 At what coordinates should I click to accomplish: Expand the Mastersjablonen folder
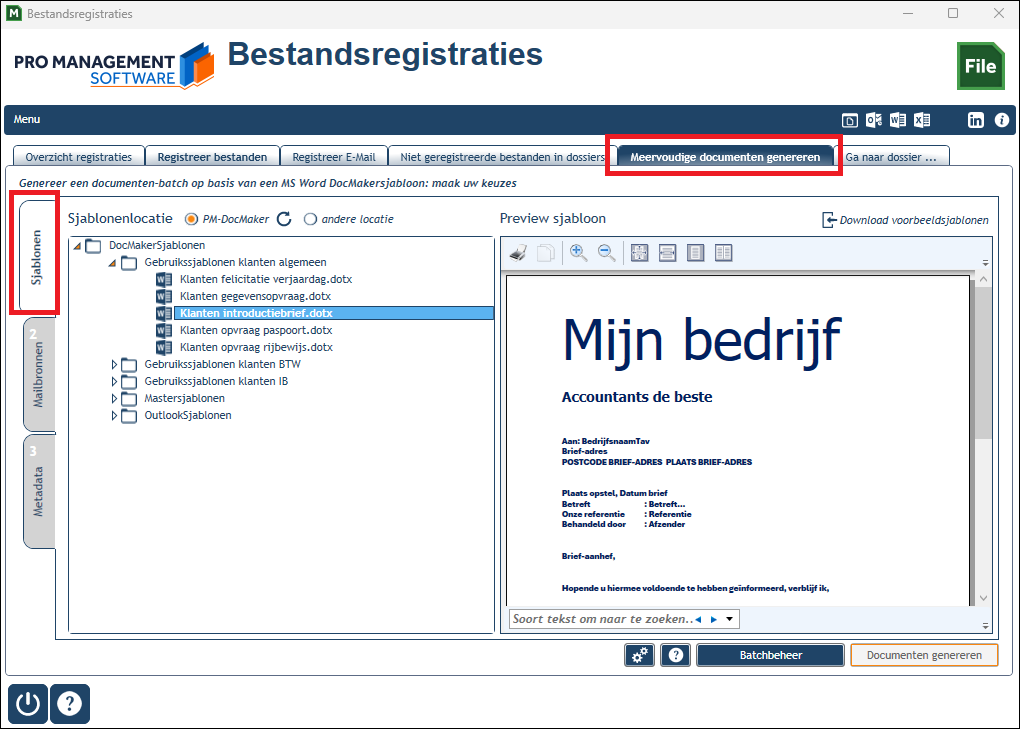pos(114,398)
